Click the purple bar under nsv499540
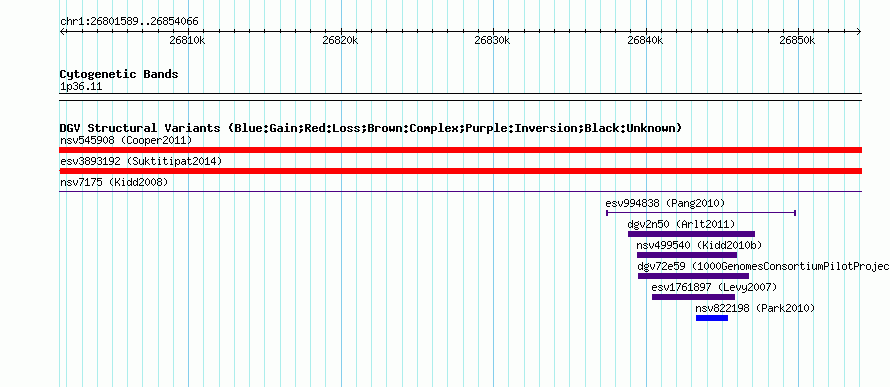 point(687,255)
